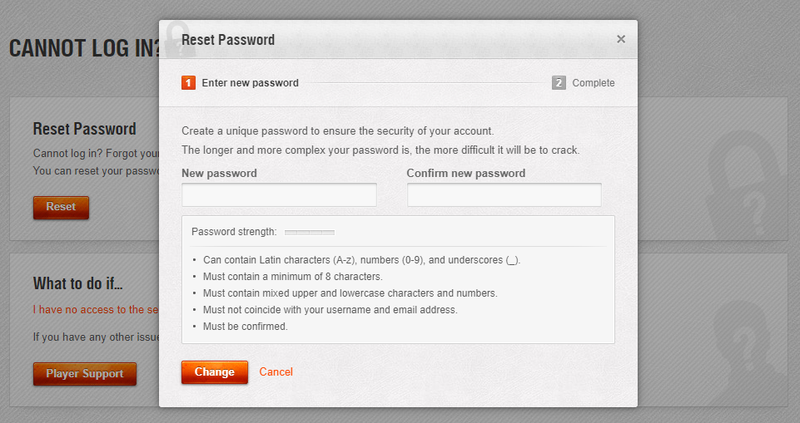Close the Reset Password dialog with X
Viewport: 800px width, 423px height.
(x=620, y=39)
